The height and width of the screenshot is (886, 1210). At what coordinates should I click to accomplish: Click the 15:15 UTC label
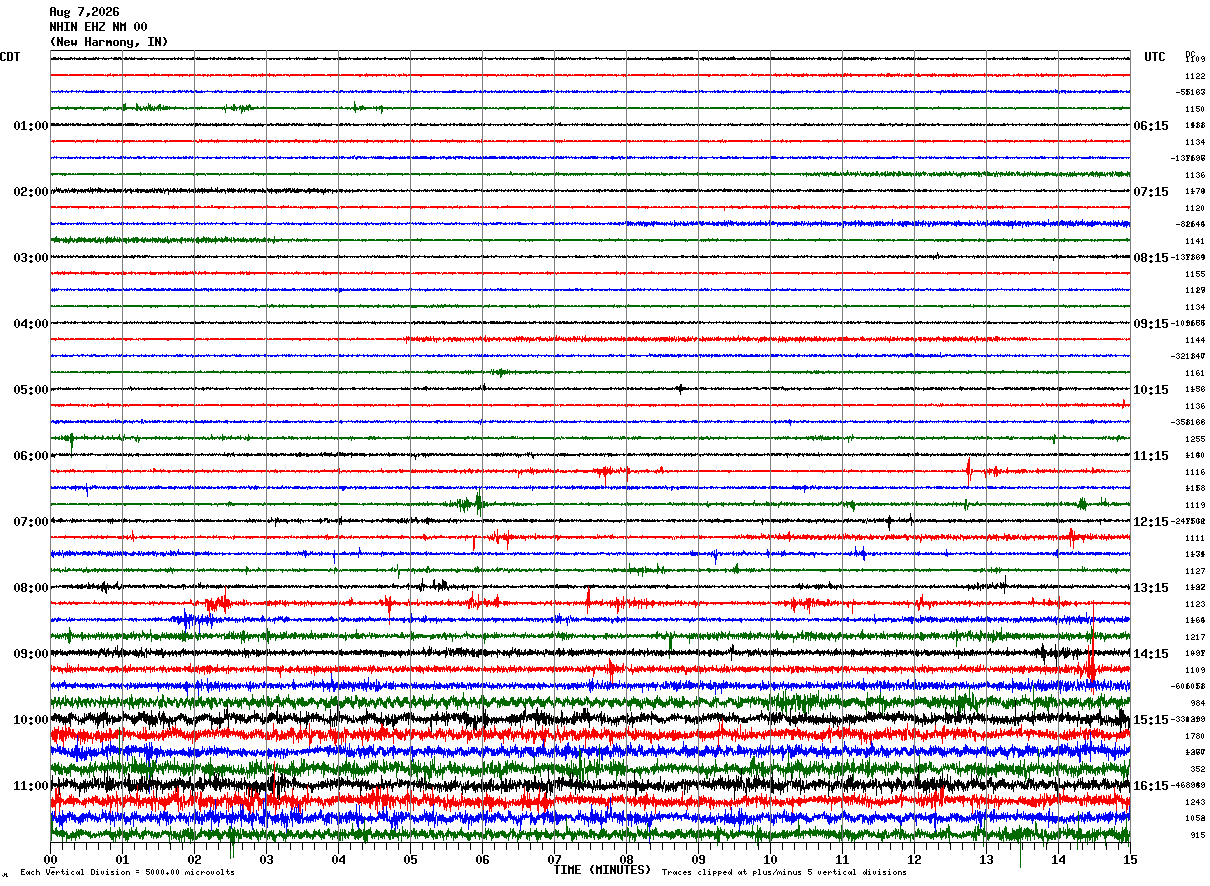(x=1151, y=720)
